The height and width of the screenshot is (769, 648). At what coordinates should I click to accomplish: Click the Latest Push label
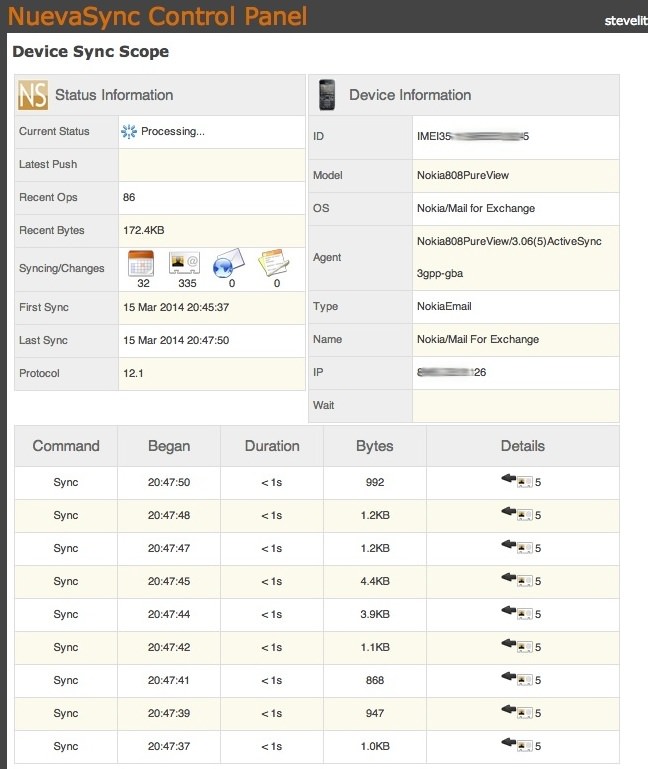(x=48, y=164)
